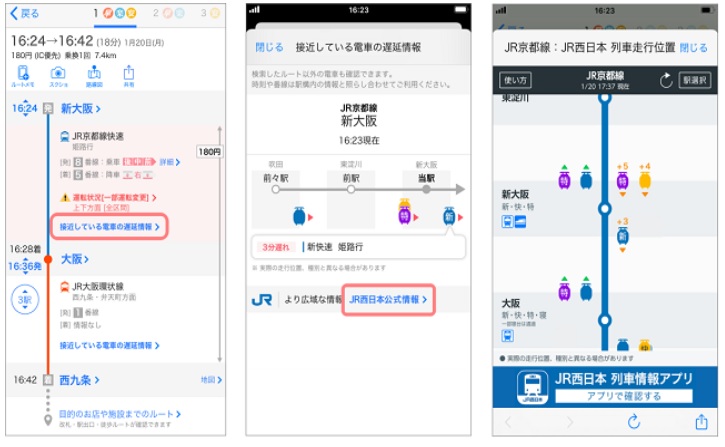Click the JR西日本 app logo in banner
Viewport: 725px width, 447px height.
click(x=532, y=388)
